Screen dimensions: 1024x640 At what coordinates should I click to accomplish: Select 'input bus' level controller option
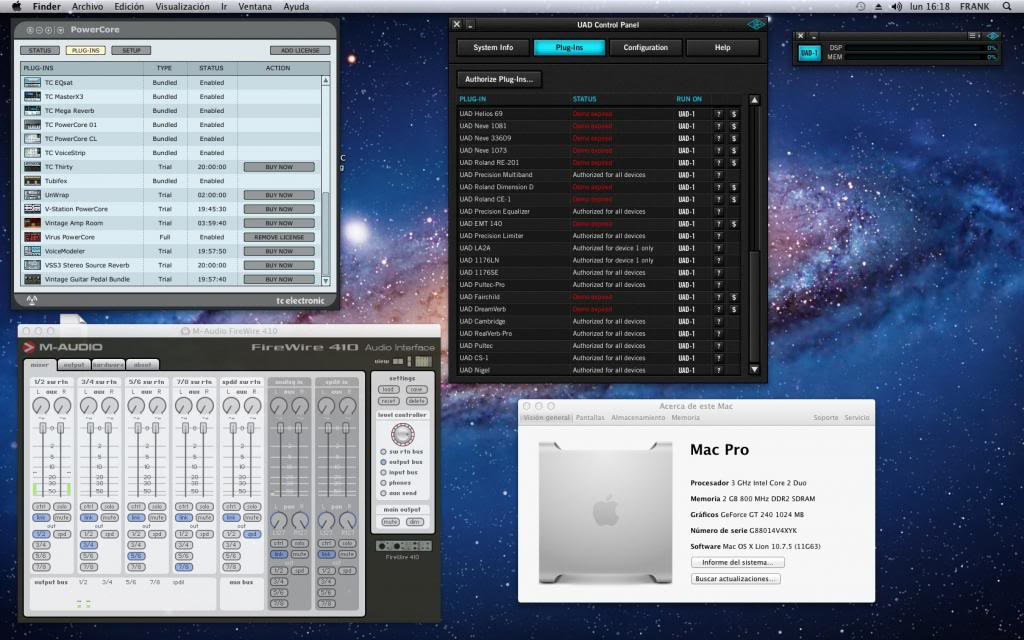pos(382,471)
